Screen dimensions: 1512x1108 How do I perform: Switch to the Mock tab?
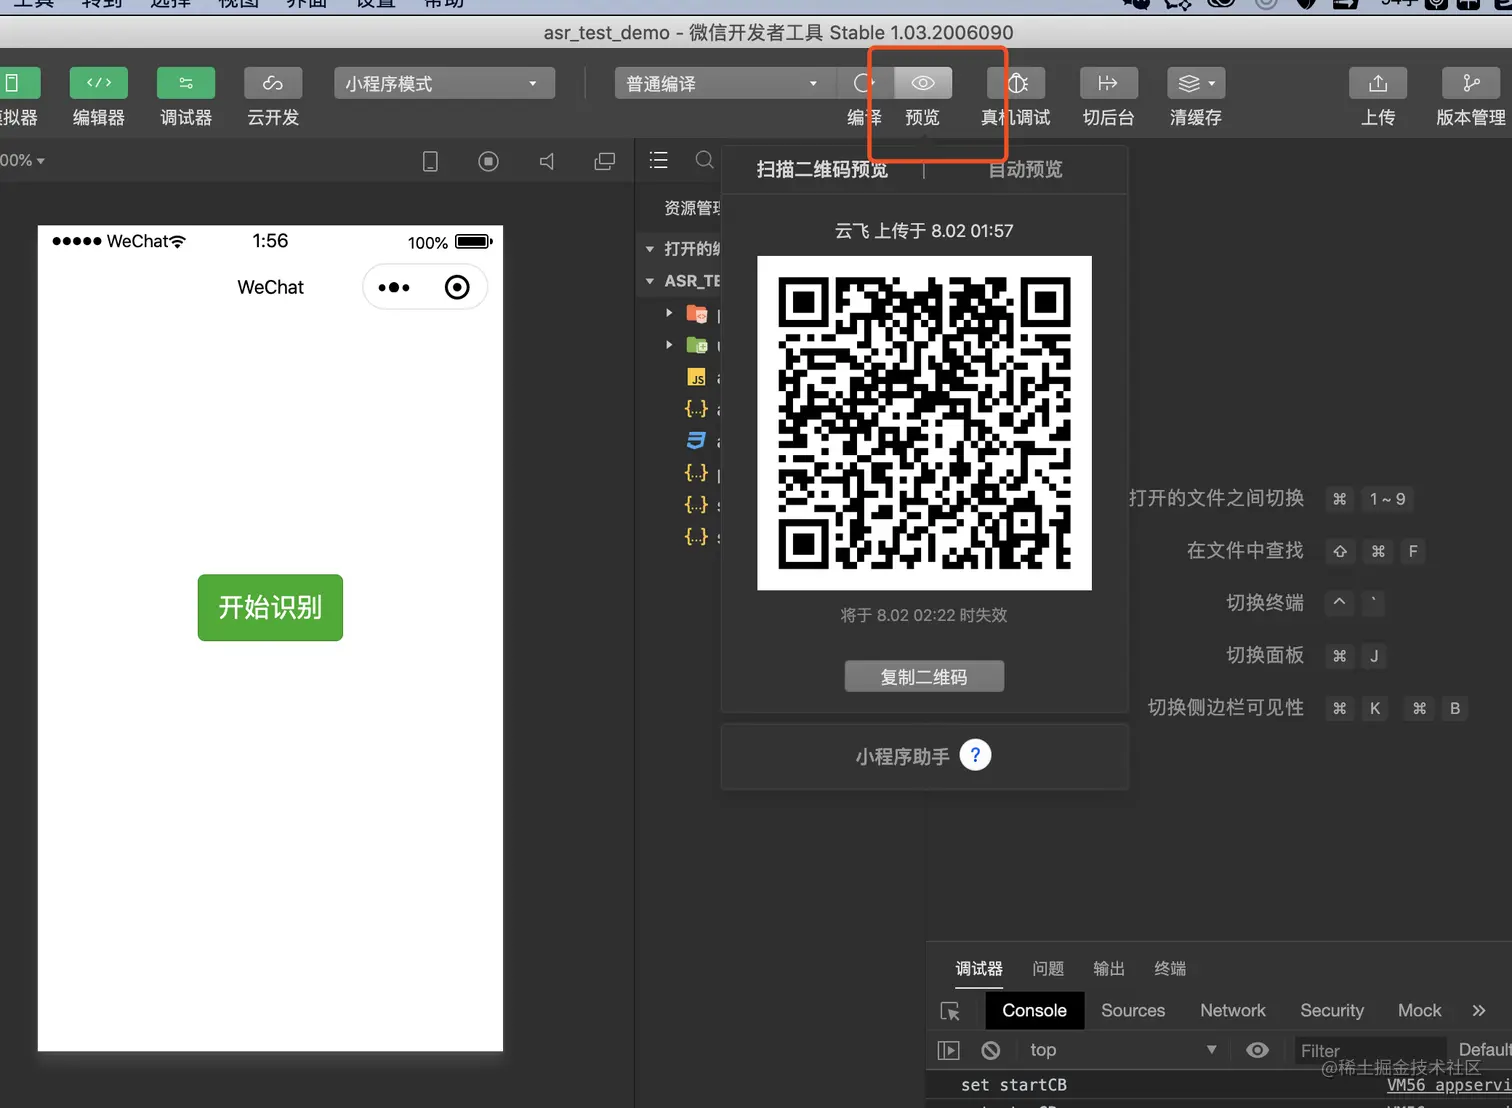pyautogui.click(x=1420, y=1010)
